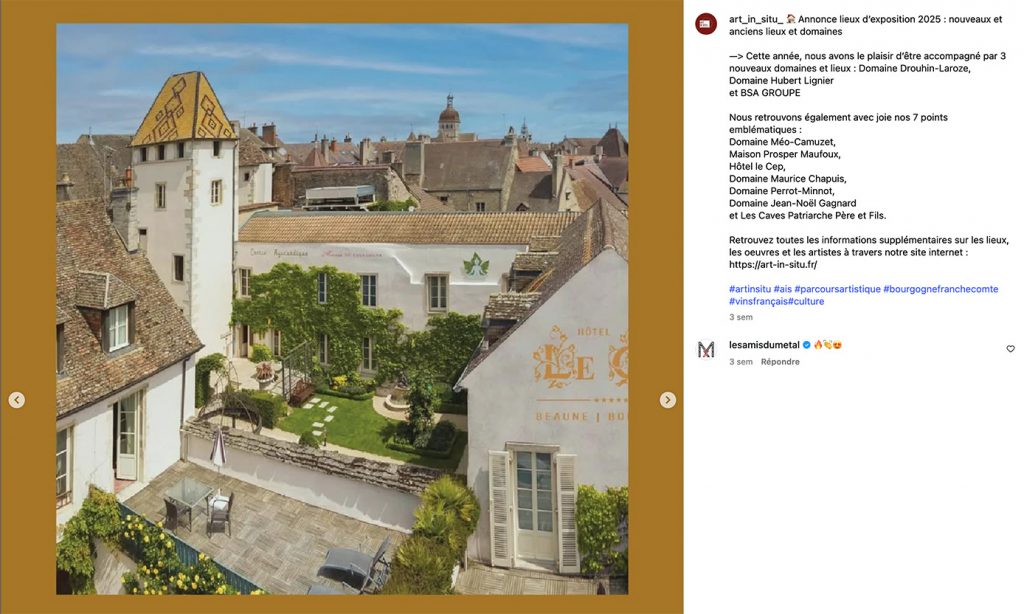Screen dimensions: 1024x614
Task: Select the text 'Maison Prosper Maufoux,'
Action: pyautogui.click(x=785, y=154)
